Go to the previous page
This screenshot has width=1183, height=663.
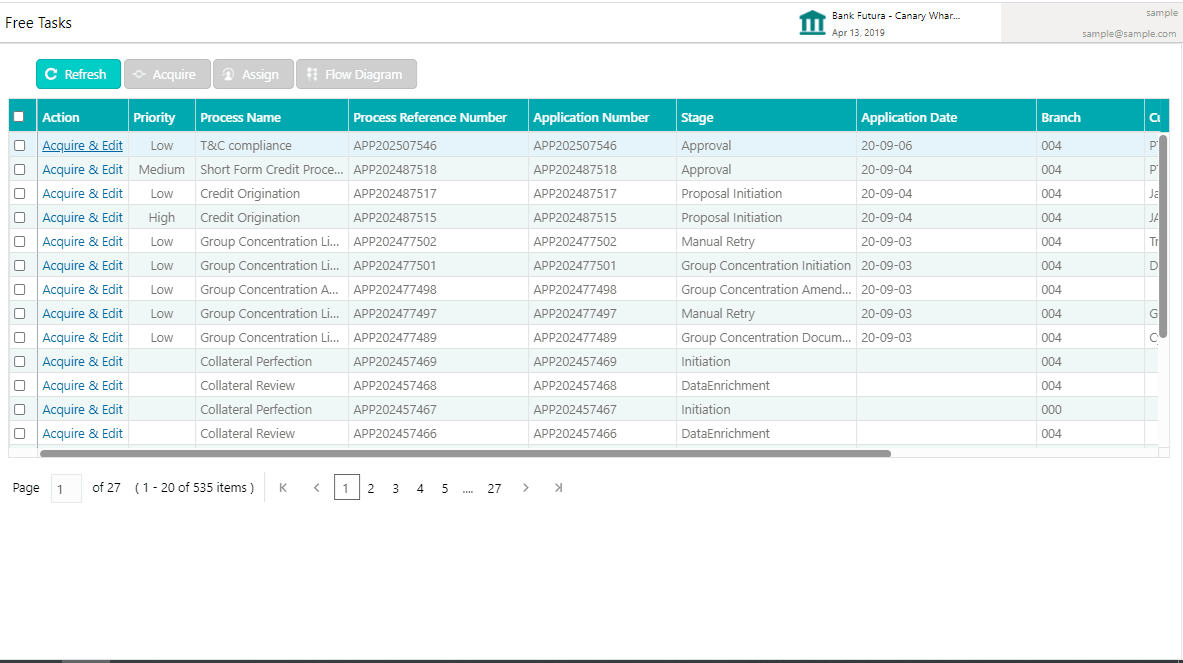tap(317, 488)
